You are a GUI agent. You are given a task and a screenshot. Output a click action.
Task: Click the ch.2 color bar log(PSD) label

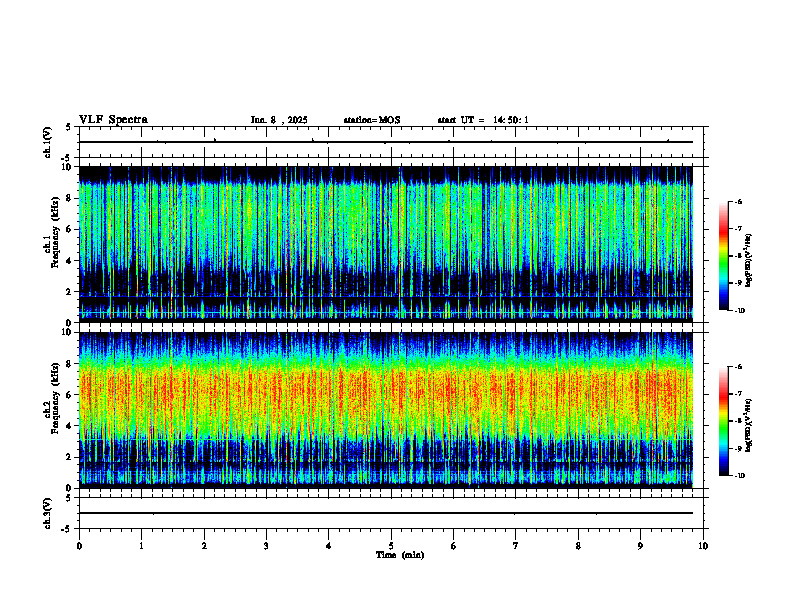pos(749,426)
